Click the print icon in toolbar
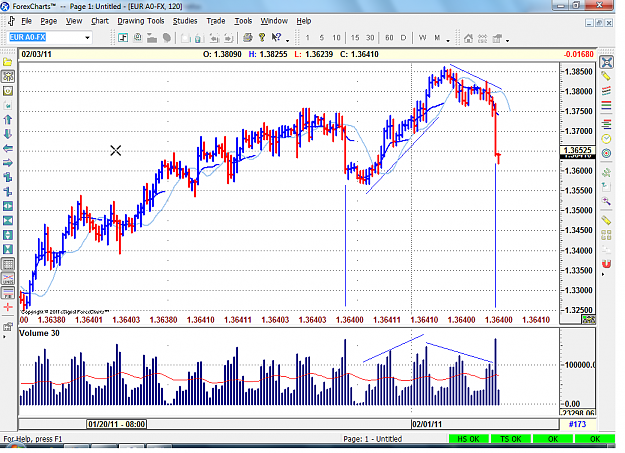Screen dimensions: 625x453 pyautogui.click(x=248, y=38)
